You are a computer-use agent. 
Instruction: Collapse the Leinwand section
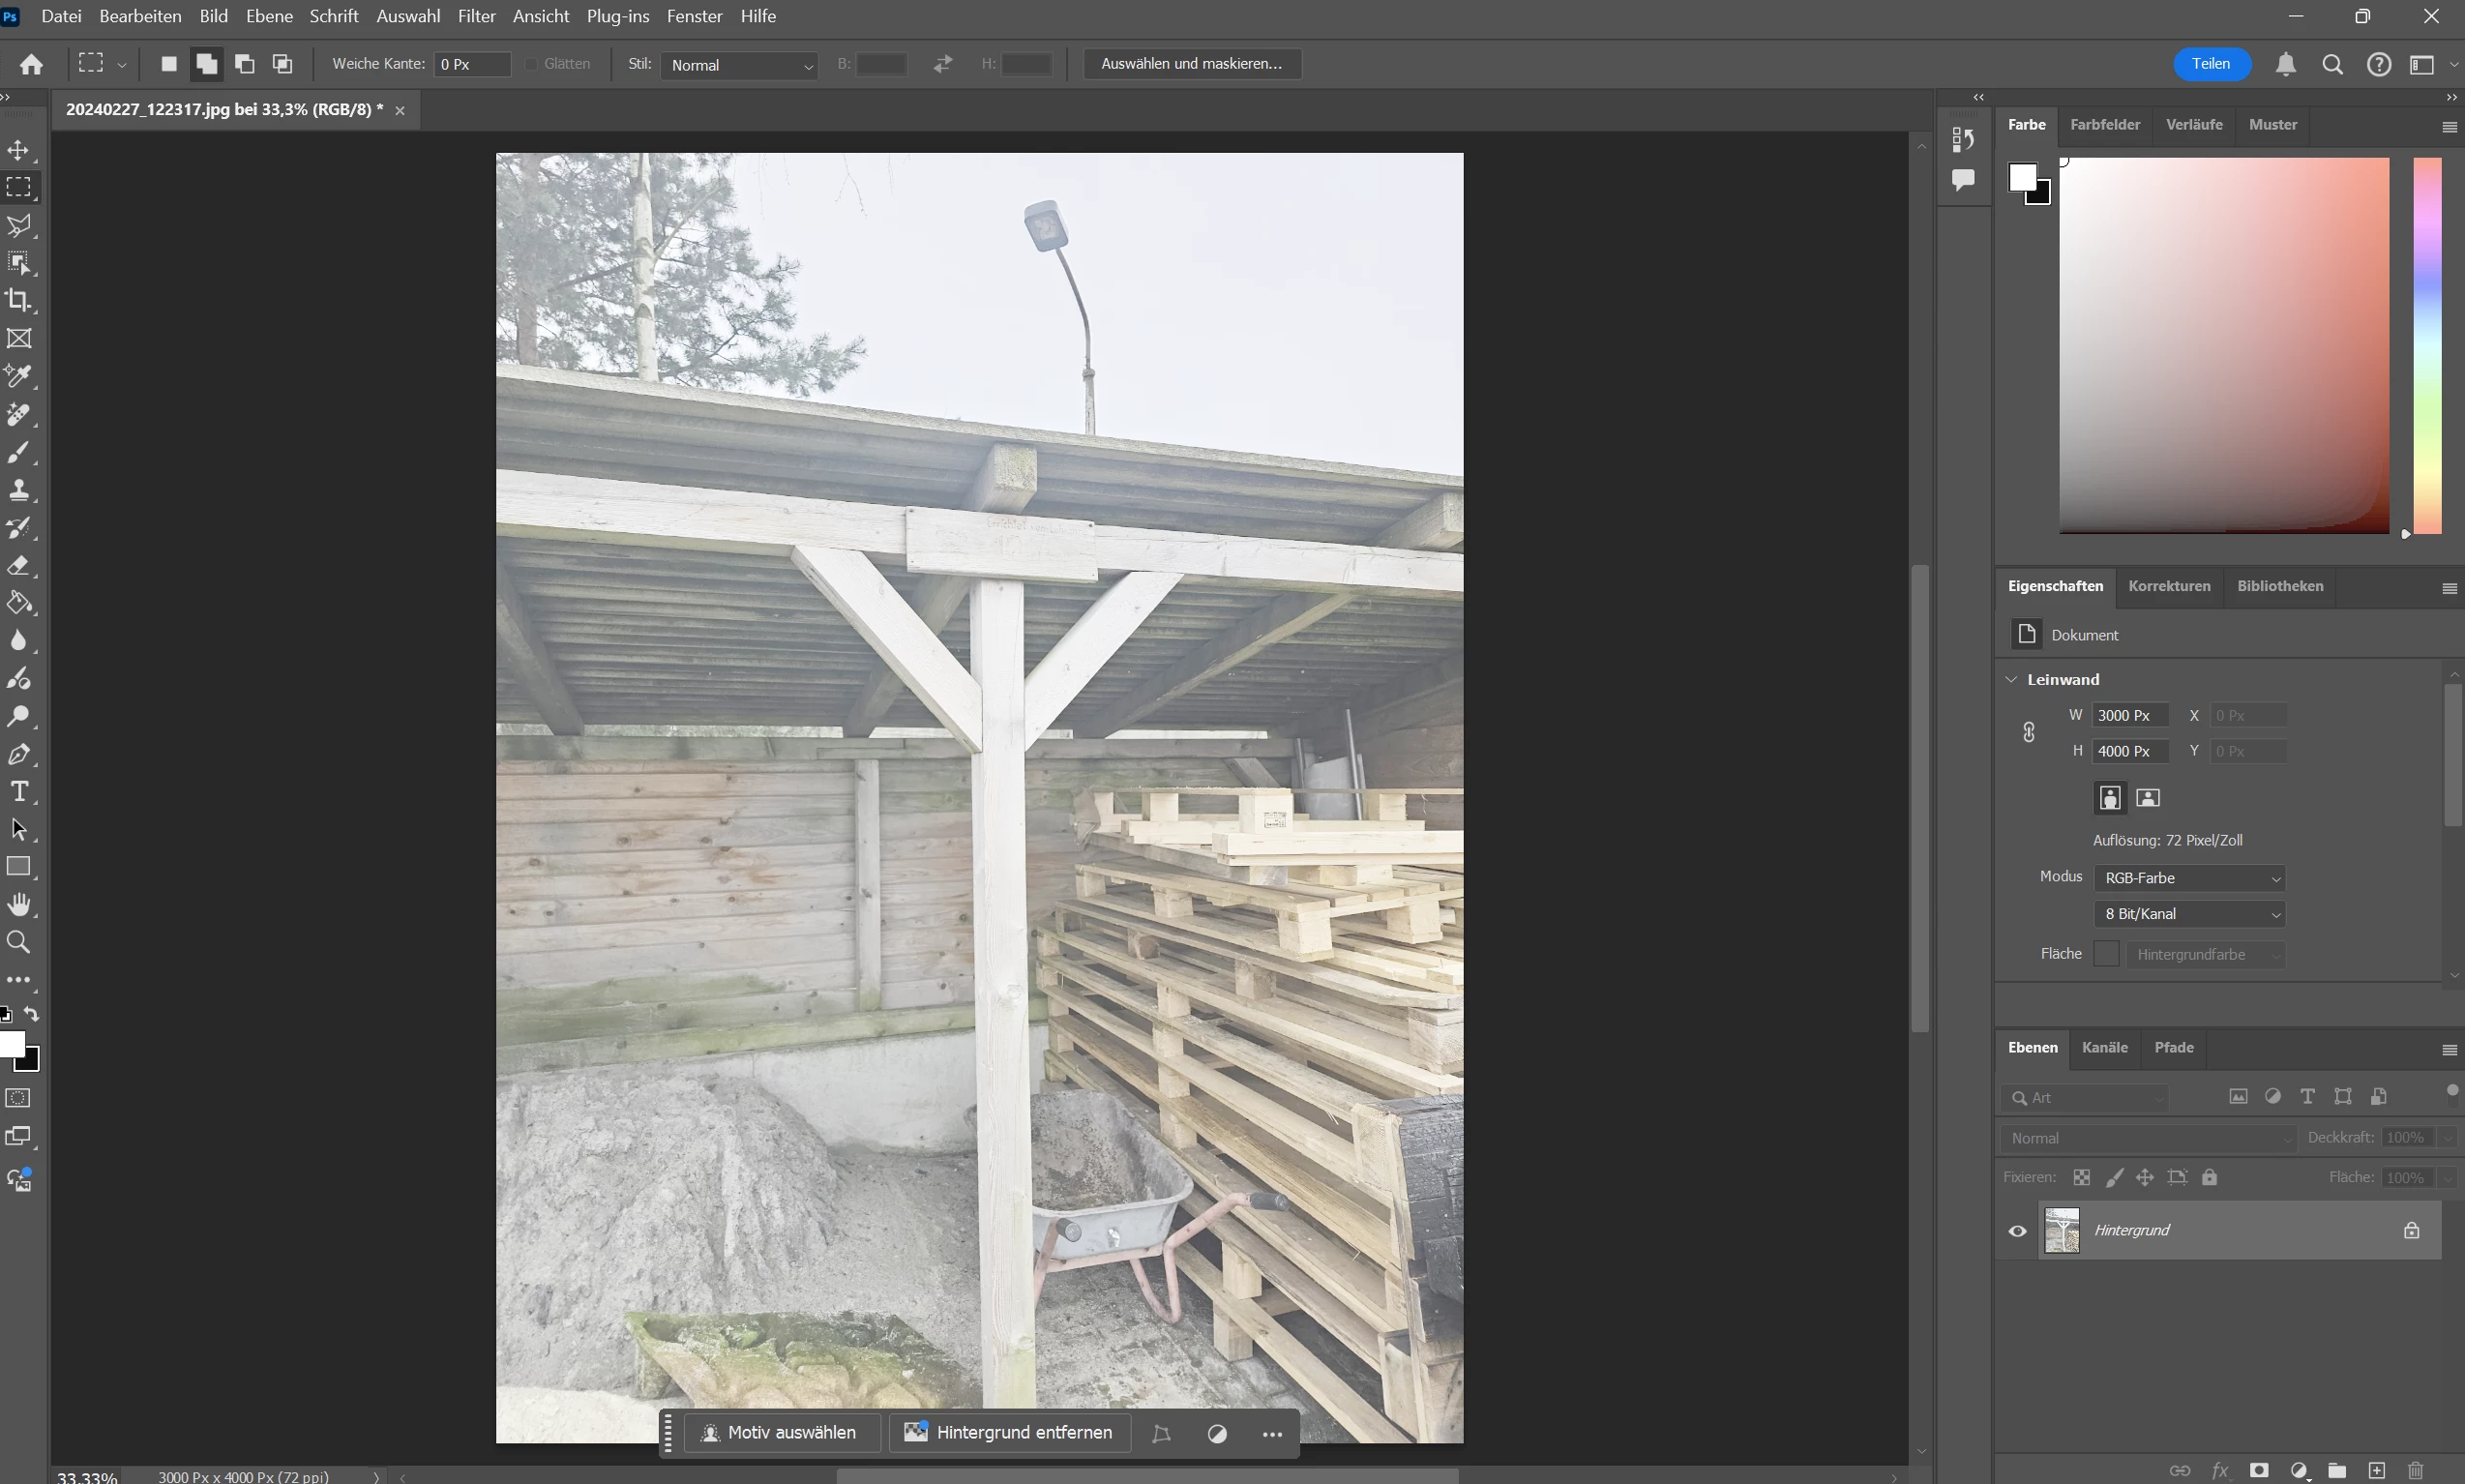(2012, 679)
